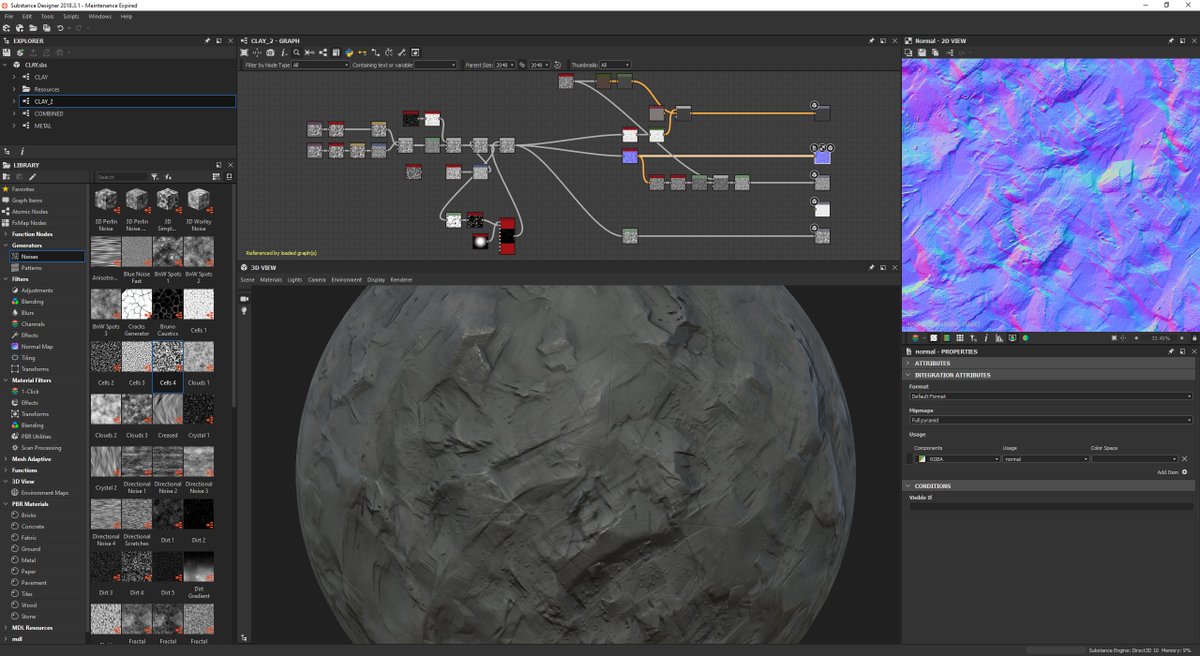Open Containing text or variable dropdown
Screen dimensions: 1200x656
pos(436,65)
